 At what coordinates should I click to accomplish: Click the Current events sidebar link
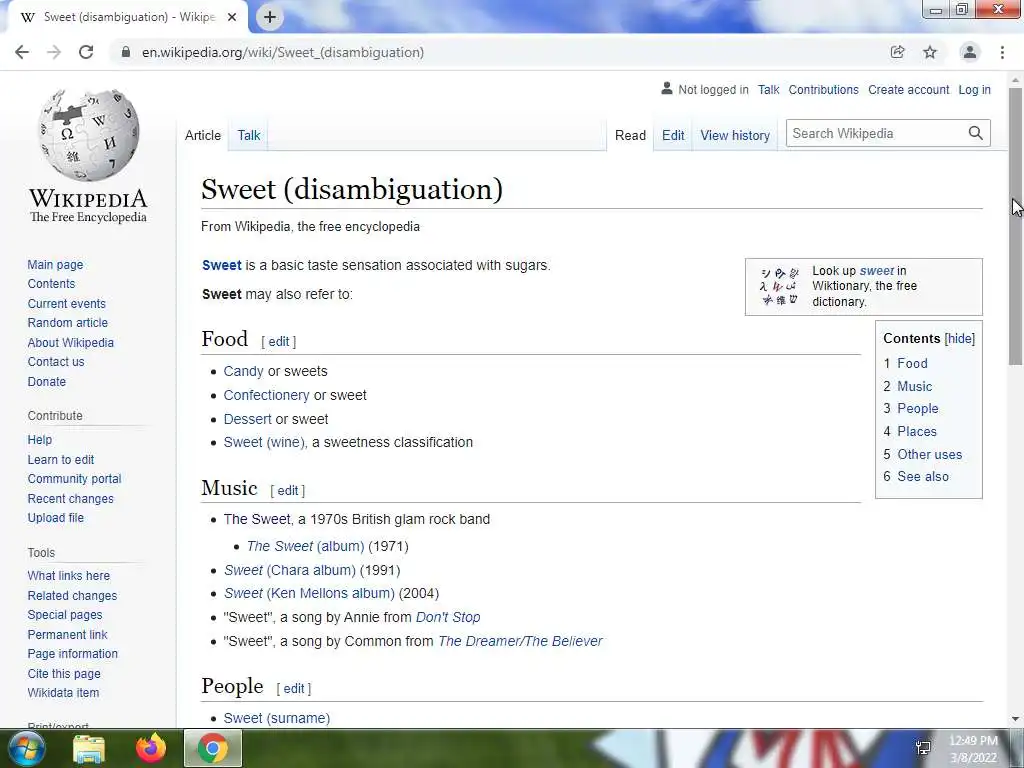[x=67, y=304]
